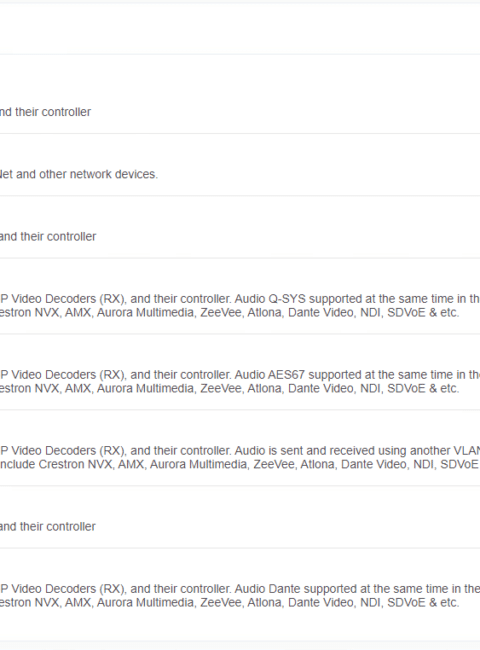
Task: Click the Crestron NVX vendor line under Q-SYS text
Action: [x=229, y=313]
